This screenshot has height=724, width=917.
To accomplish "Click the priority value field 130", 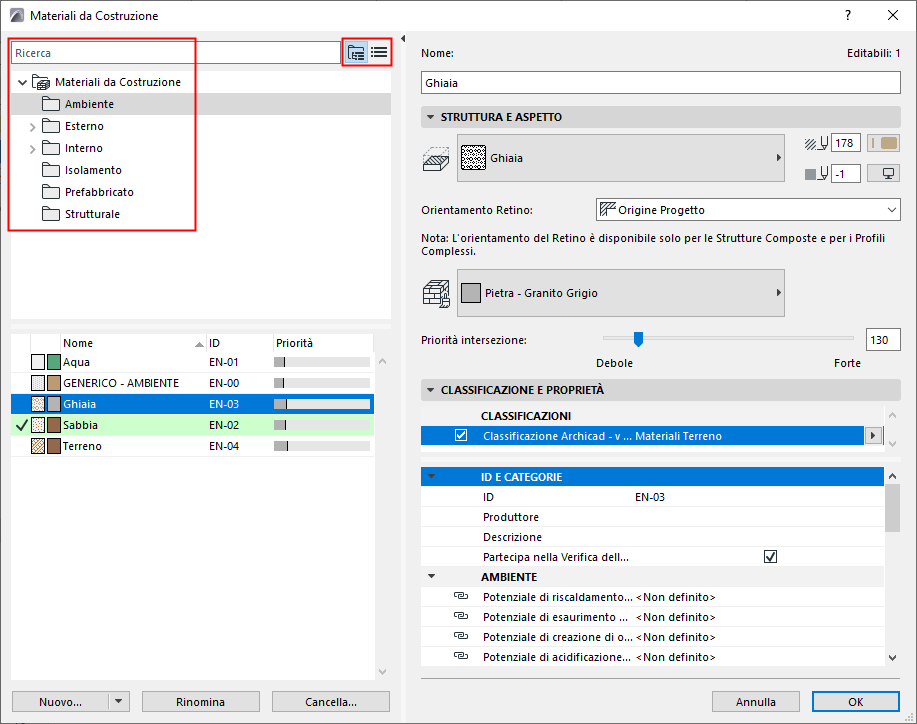I will click(x=882, y=340).
